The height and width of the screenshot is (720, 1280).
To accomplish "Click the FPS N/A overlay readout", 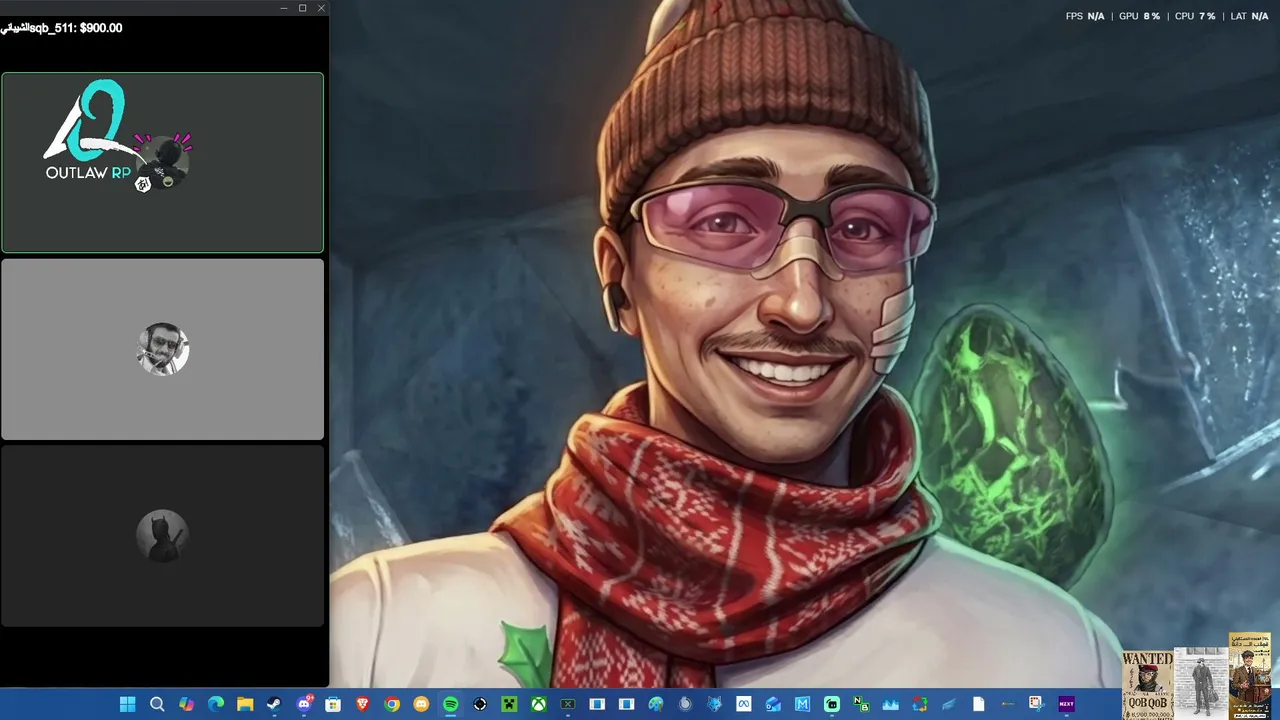I will 1085,16.
